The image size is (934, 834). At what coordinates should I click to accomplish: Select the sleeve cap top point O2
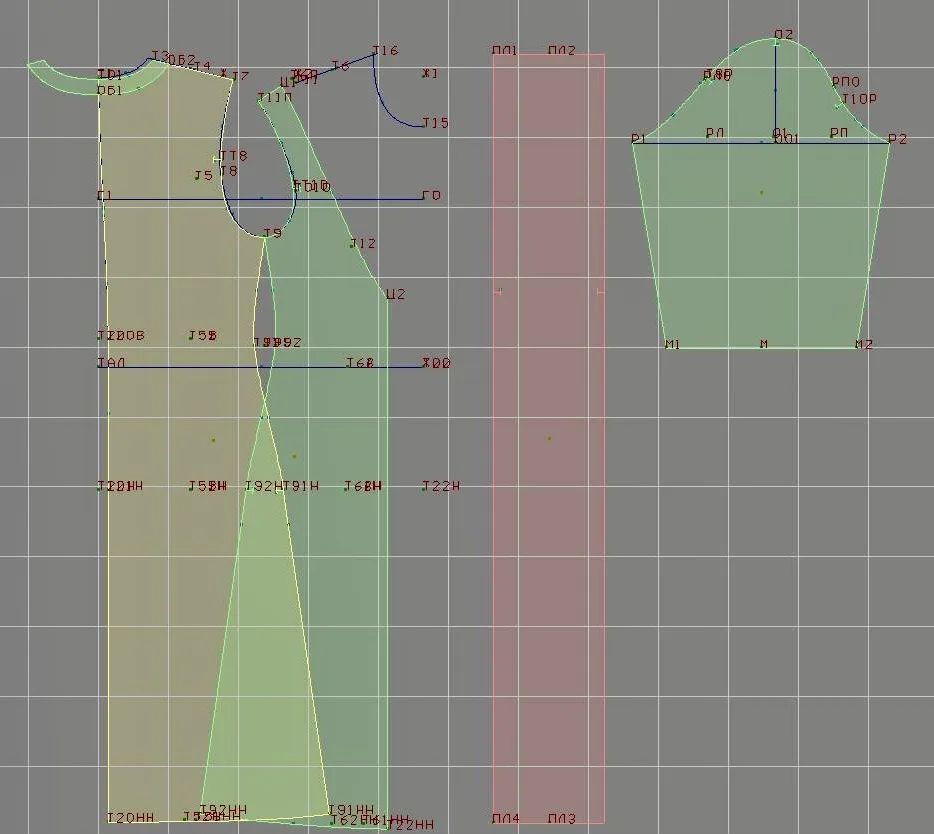(776, 41)
